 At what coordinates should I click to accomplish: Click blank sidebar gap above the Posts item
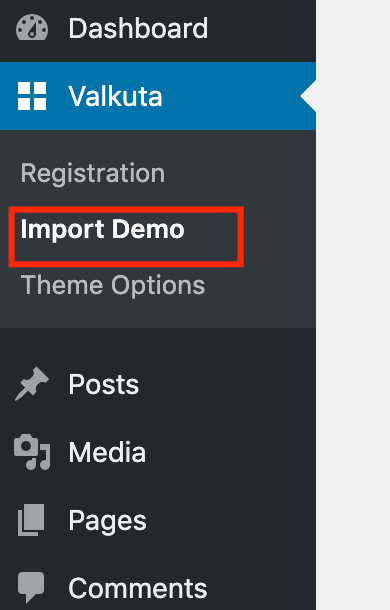158,345
